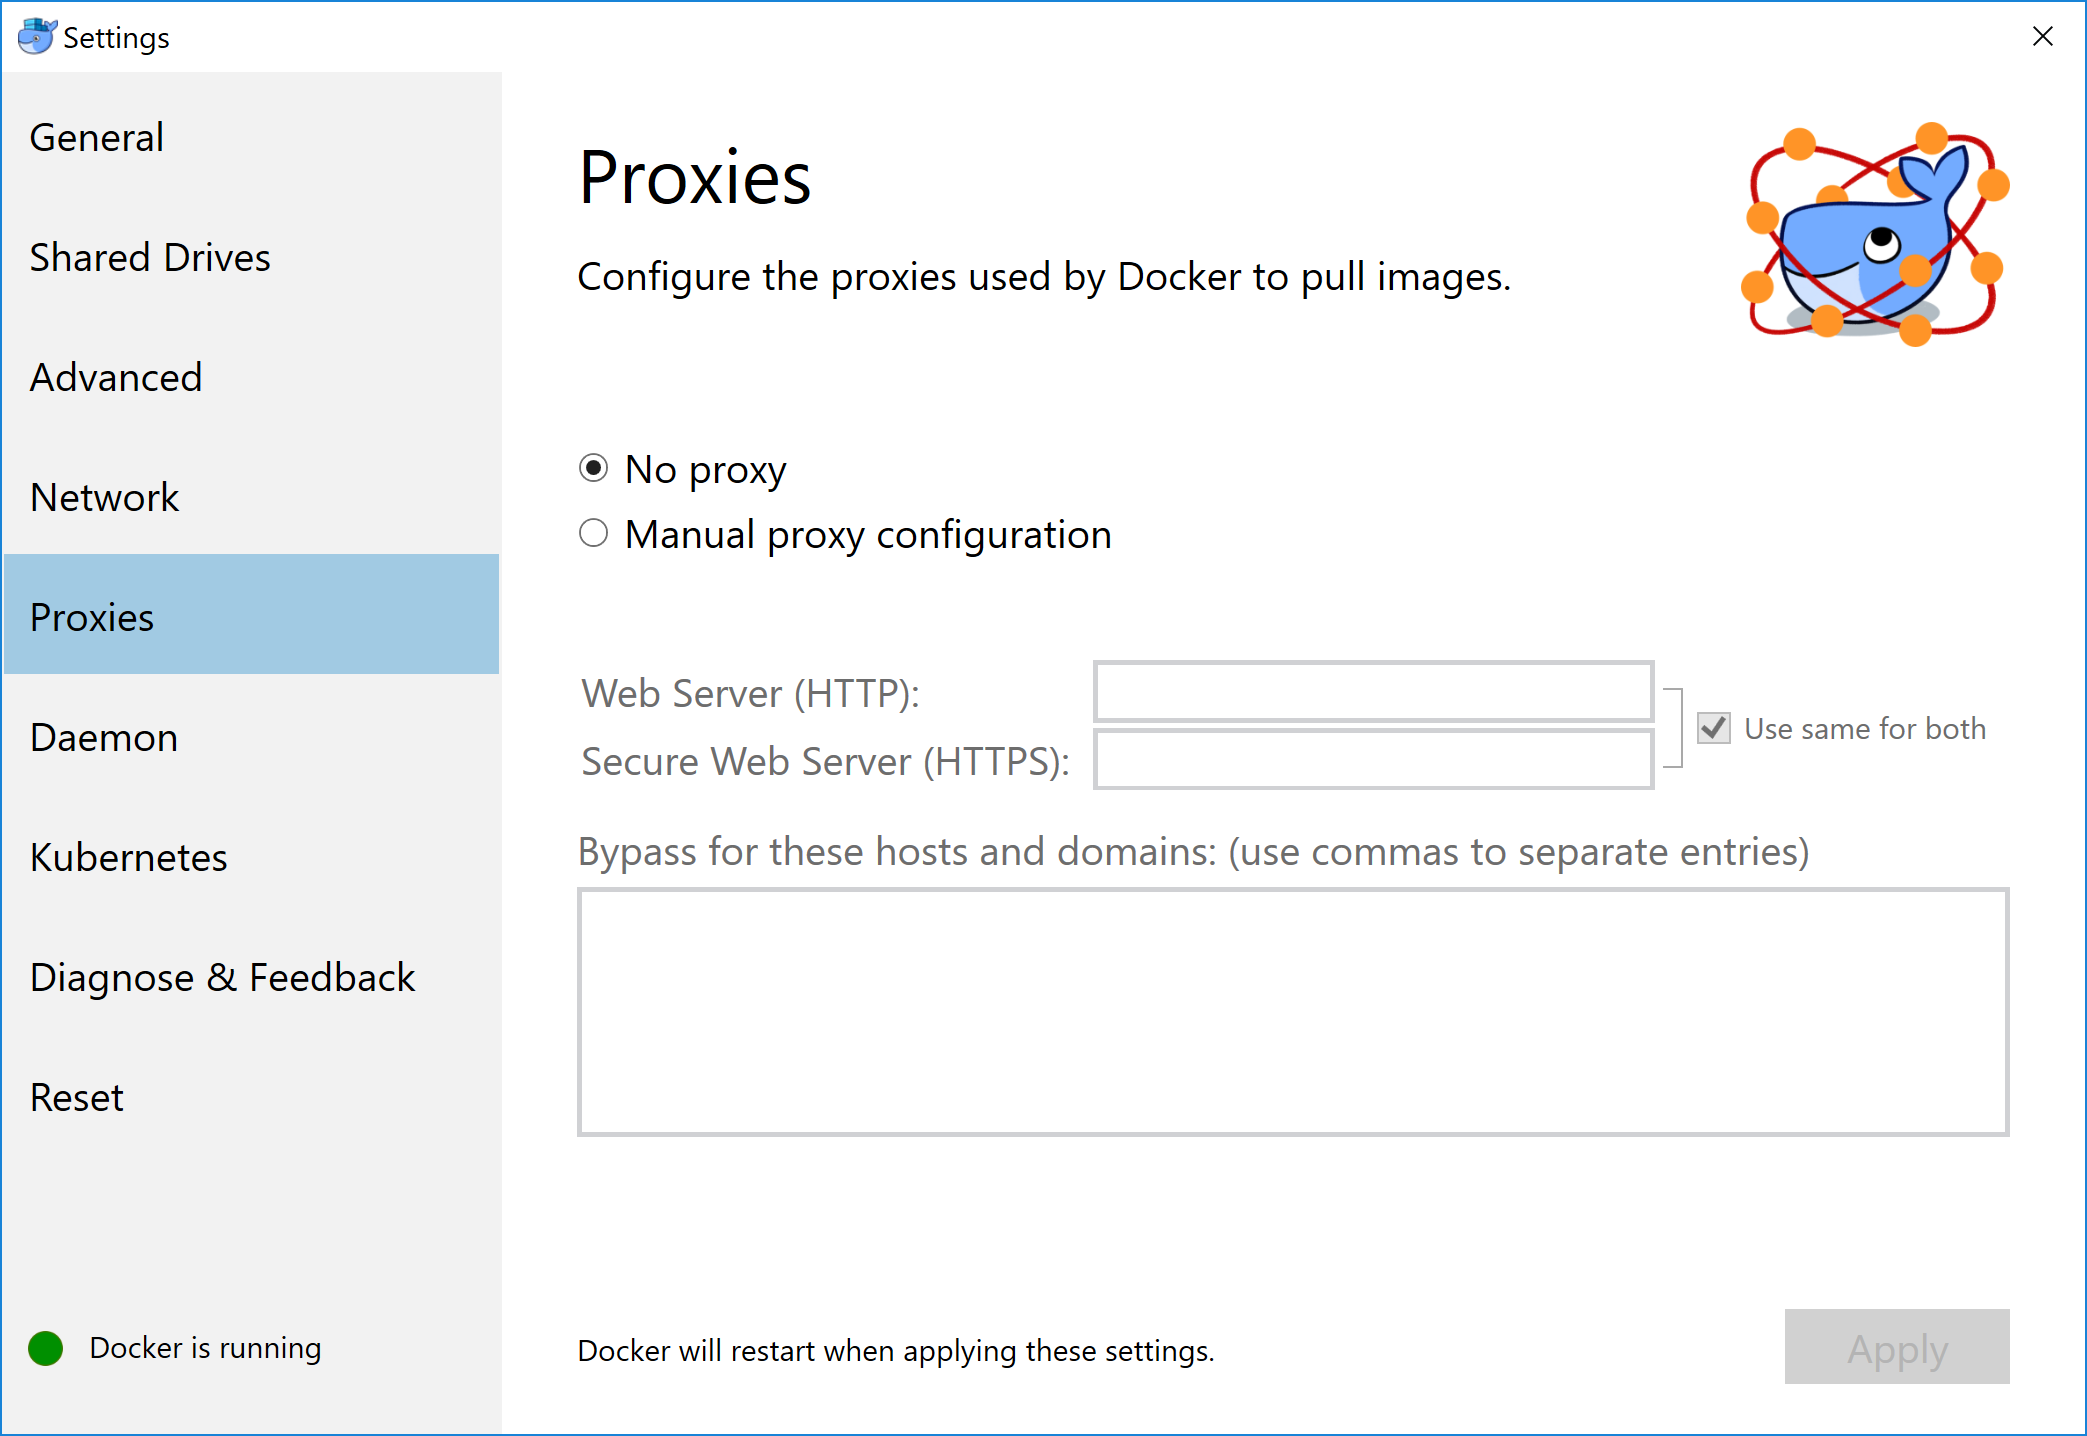Viewport: 2087px width, 1436px height.
Task: Click the Docker whale icon in title bar
Action: pos(37,36)
